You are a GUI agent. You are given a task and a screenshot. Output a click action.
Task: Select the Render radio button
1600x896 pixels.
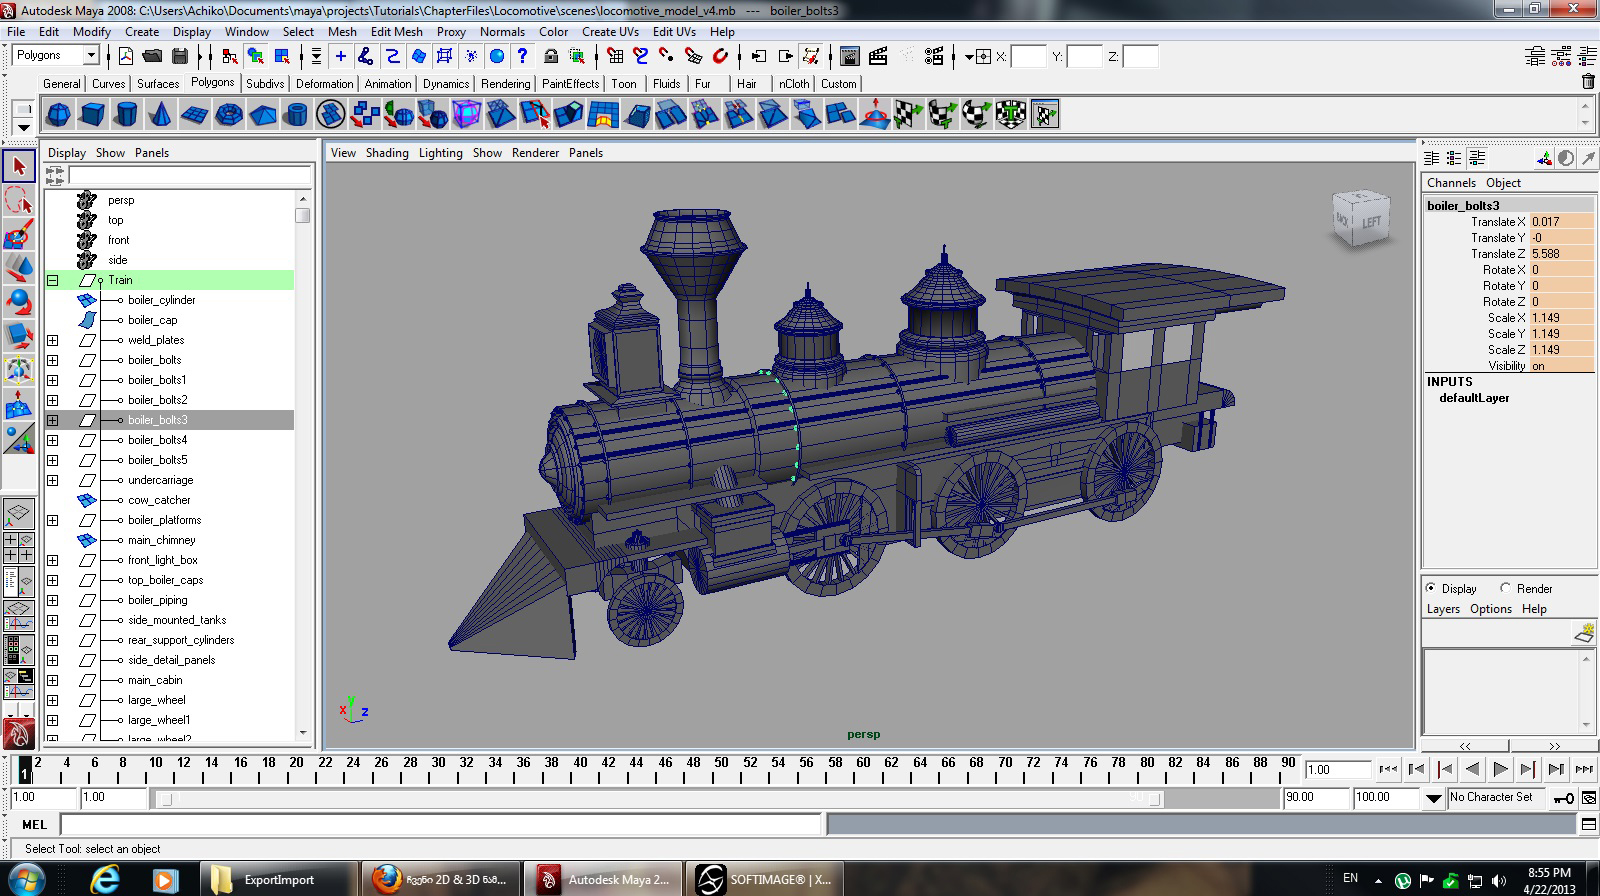(x=1505, y=588)
